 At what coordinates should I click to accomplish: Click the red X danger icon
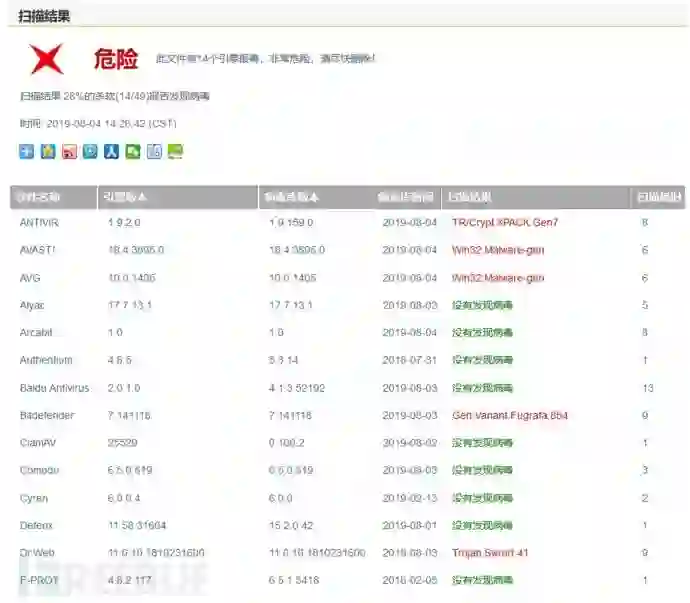click(x=46, y=59)
